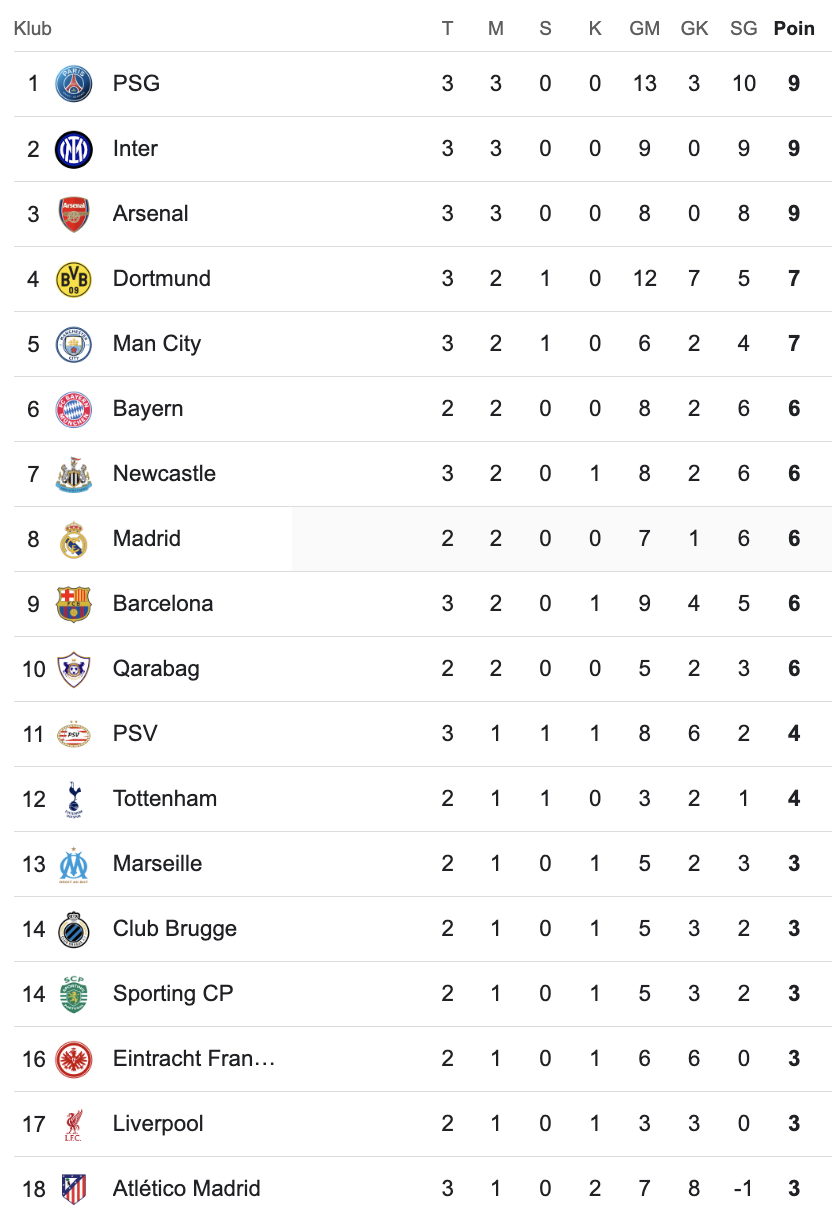Click the Marseille logo icon
This screenshot has height=1220, width=832.
point(73,864)
